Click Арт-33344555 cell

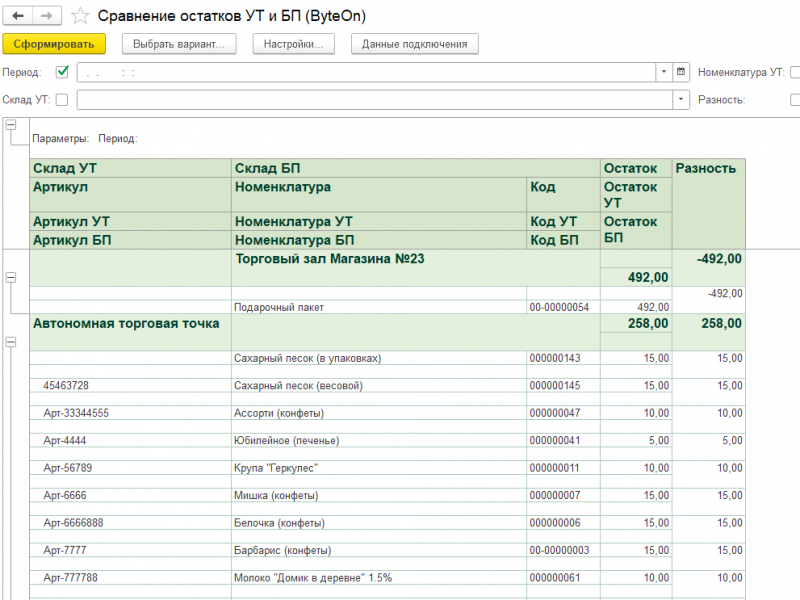click(131, 413)
